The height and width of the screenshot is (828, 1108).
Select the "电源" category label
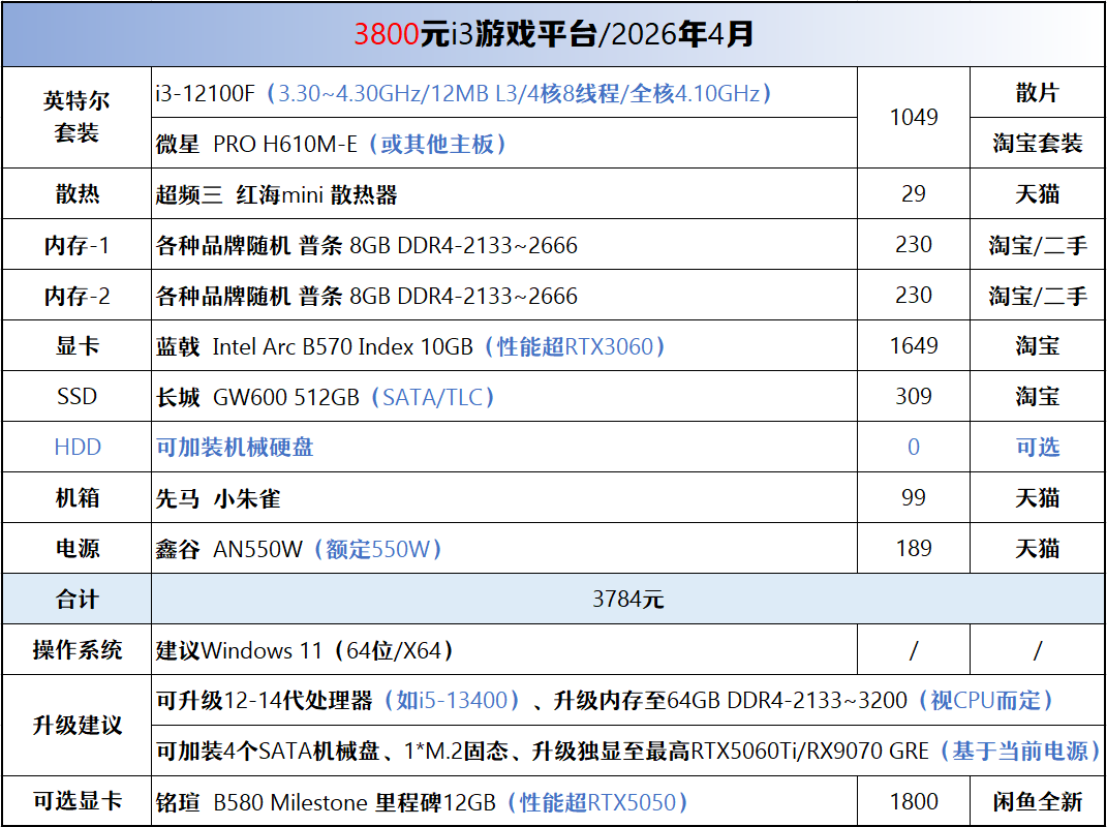tap(77, 549)
